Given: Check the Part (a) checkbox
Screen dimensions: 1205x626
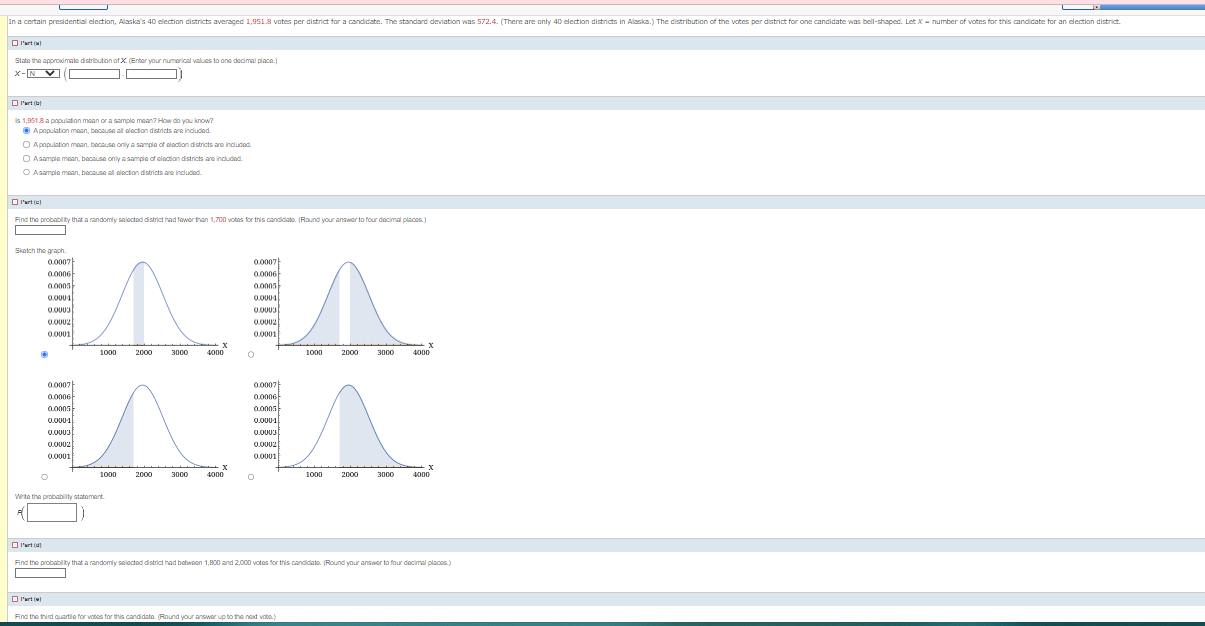Looking at the screenshot, I should pyautogui.click(x=14, y=42).
